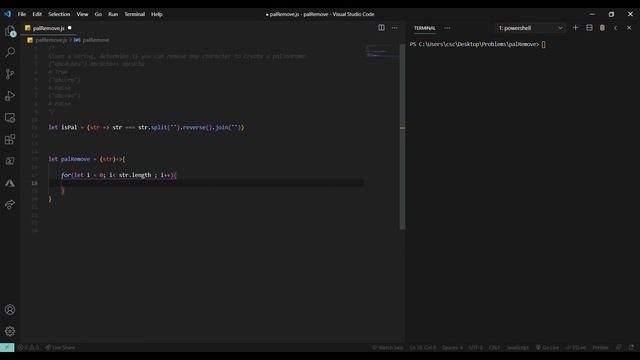The width and height of the screenshot is (640, 360).
Task: Open the Remote Explorer view
Action: coord(10,118)
